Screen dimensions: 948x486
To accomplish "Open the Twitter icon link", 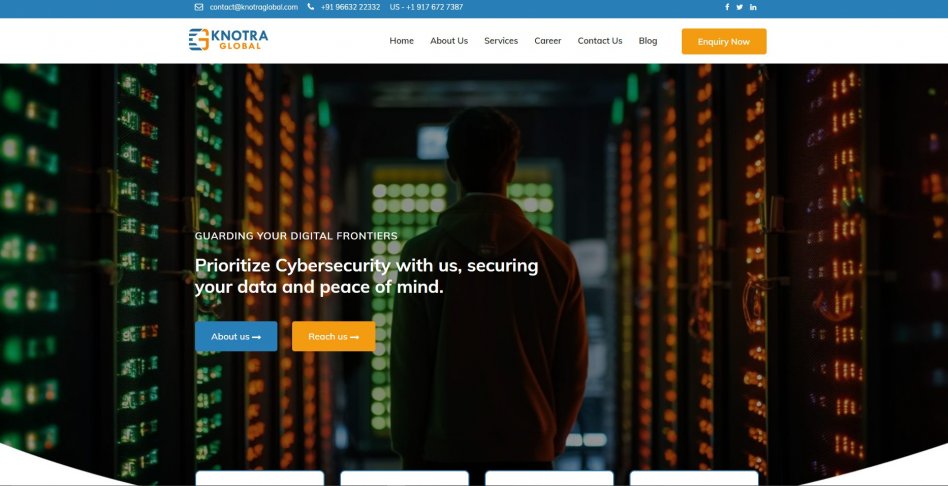I will tap(739, 7).
